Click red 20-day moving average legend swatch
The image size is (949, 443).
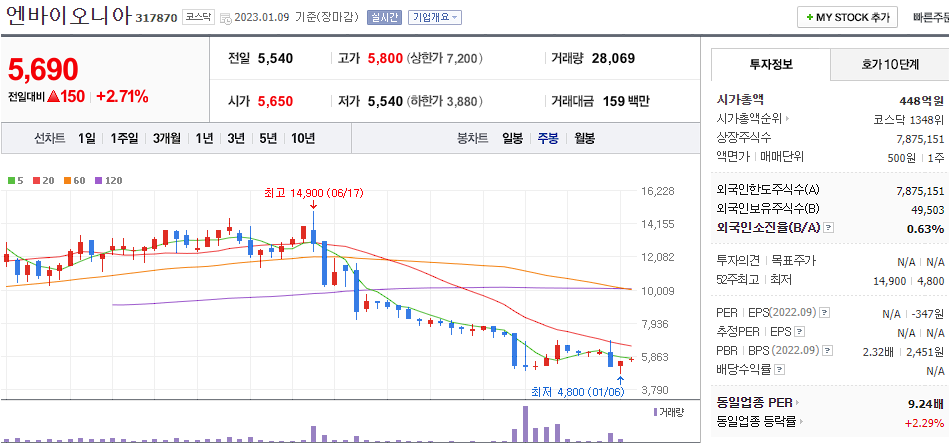[x=36, y=180]
